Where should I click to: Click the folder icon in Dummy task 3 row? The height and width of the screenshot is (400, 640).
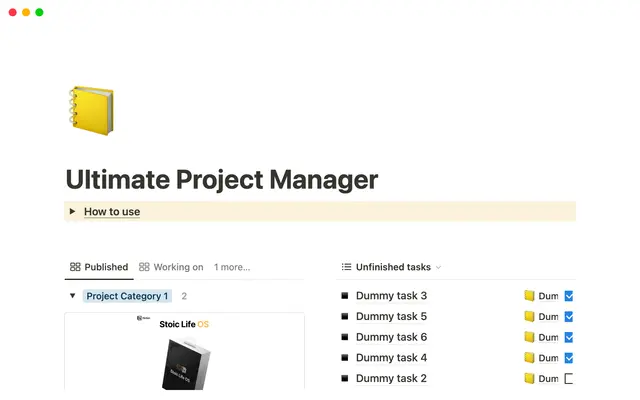530,296
